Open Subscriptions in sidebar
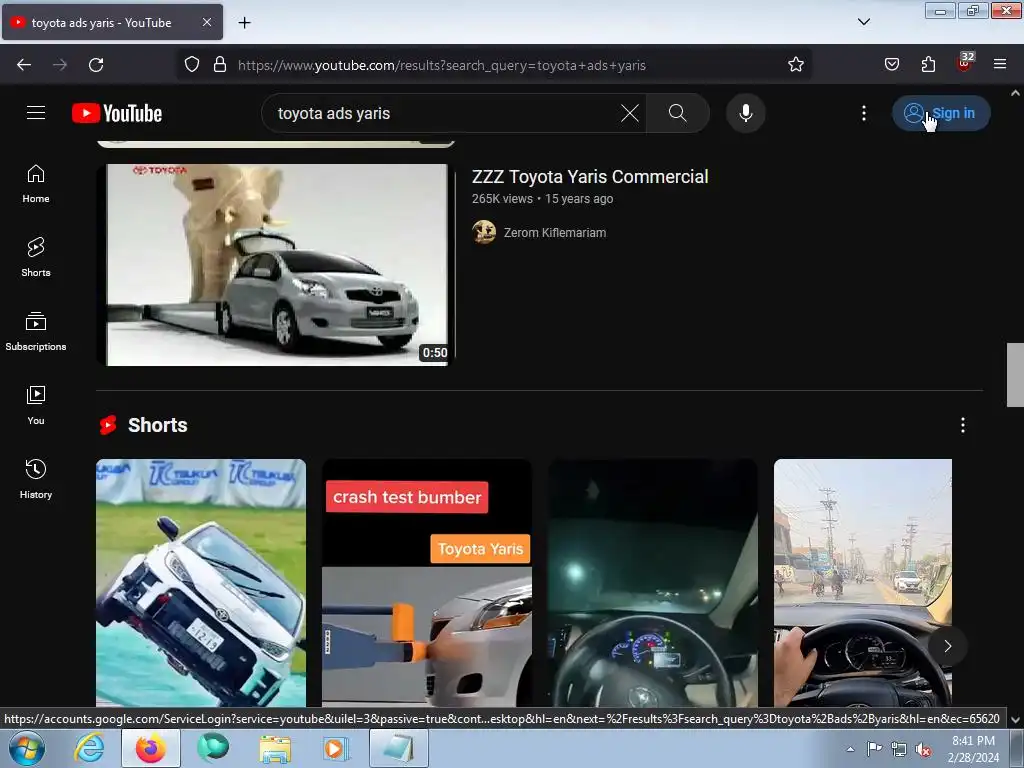Screen dimensions: 1024x768 (36, 331)
